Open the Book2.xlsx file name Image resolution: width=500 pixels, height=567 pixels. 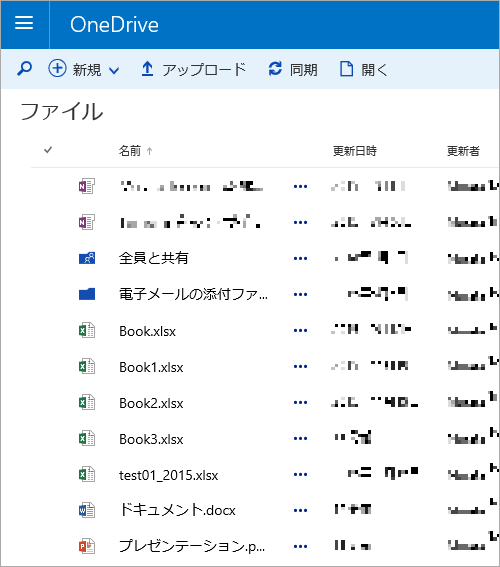(x=151, y=403)
